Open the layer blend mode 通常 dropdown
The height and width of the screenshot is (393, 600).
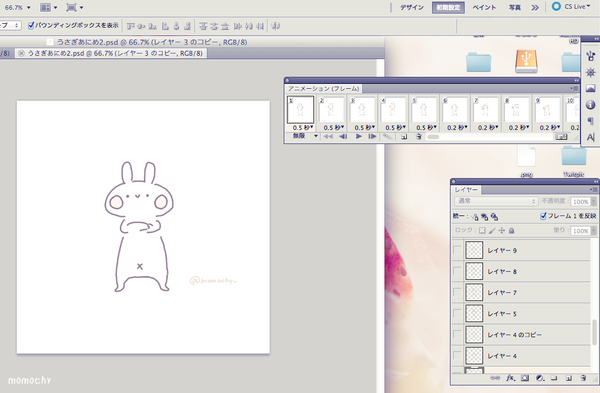[x=496, y=201]
